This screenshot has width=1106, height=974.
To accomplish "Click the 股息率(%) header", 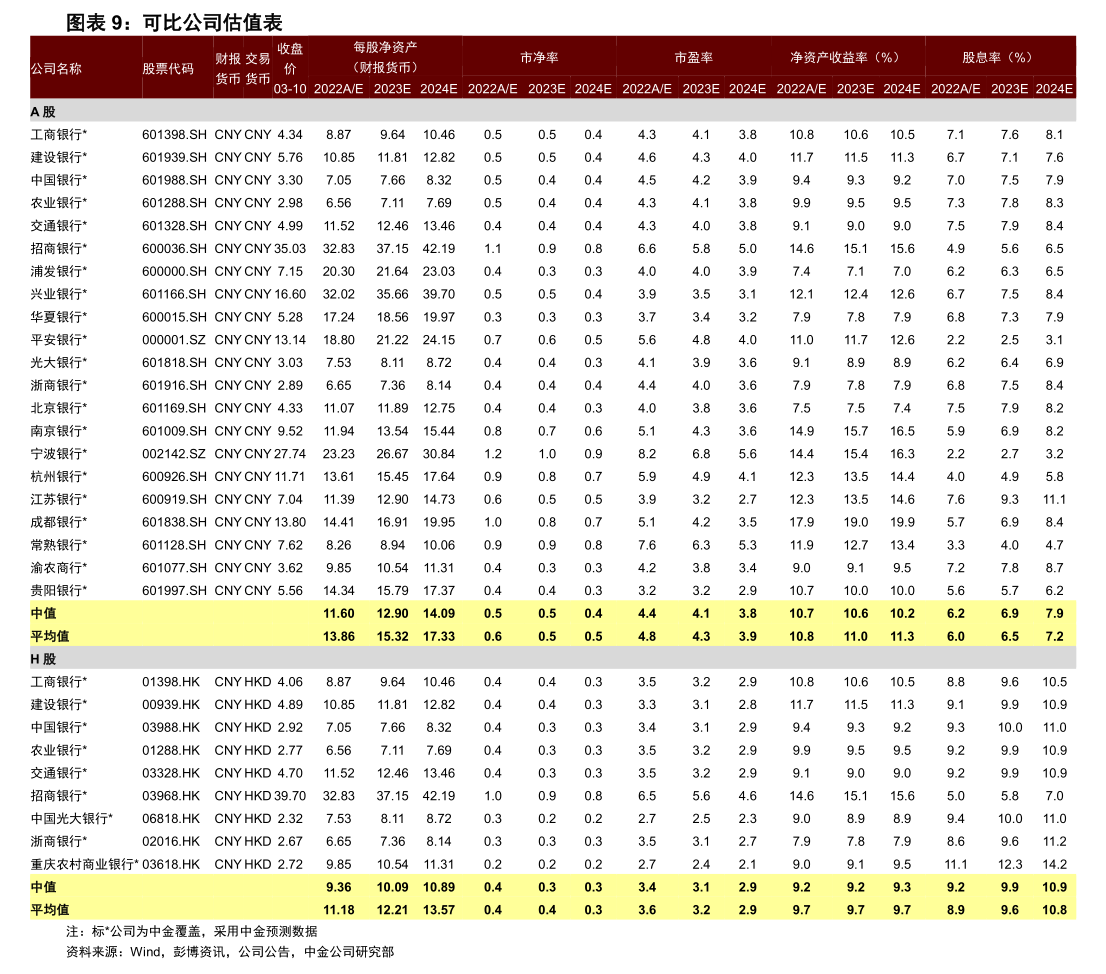I will coord(1000,58).
